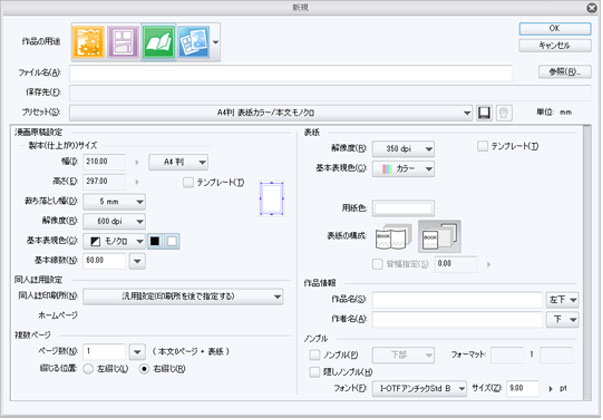The image size is (603, 420).
Task: Choose the separate cover structure icon
Action: click(439, 237)
